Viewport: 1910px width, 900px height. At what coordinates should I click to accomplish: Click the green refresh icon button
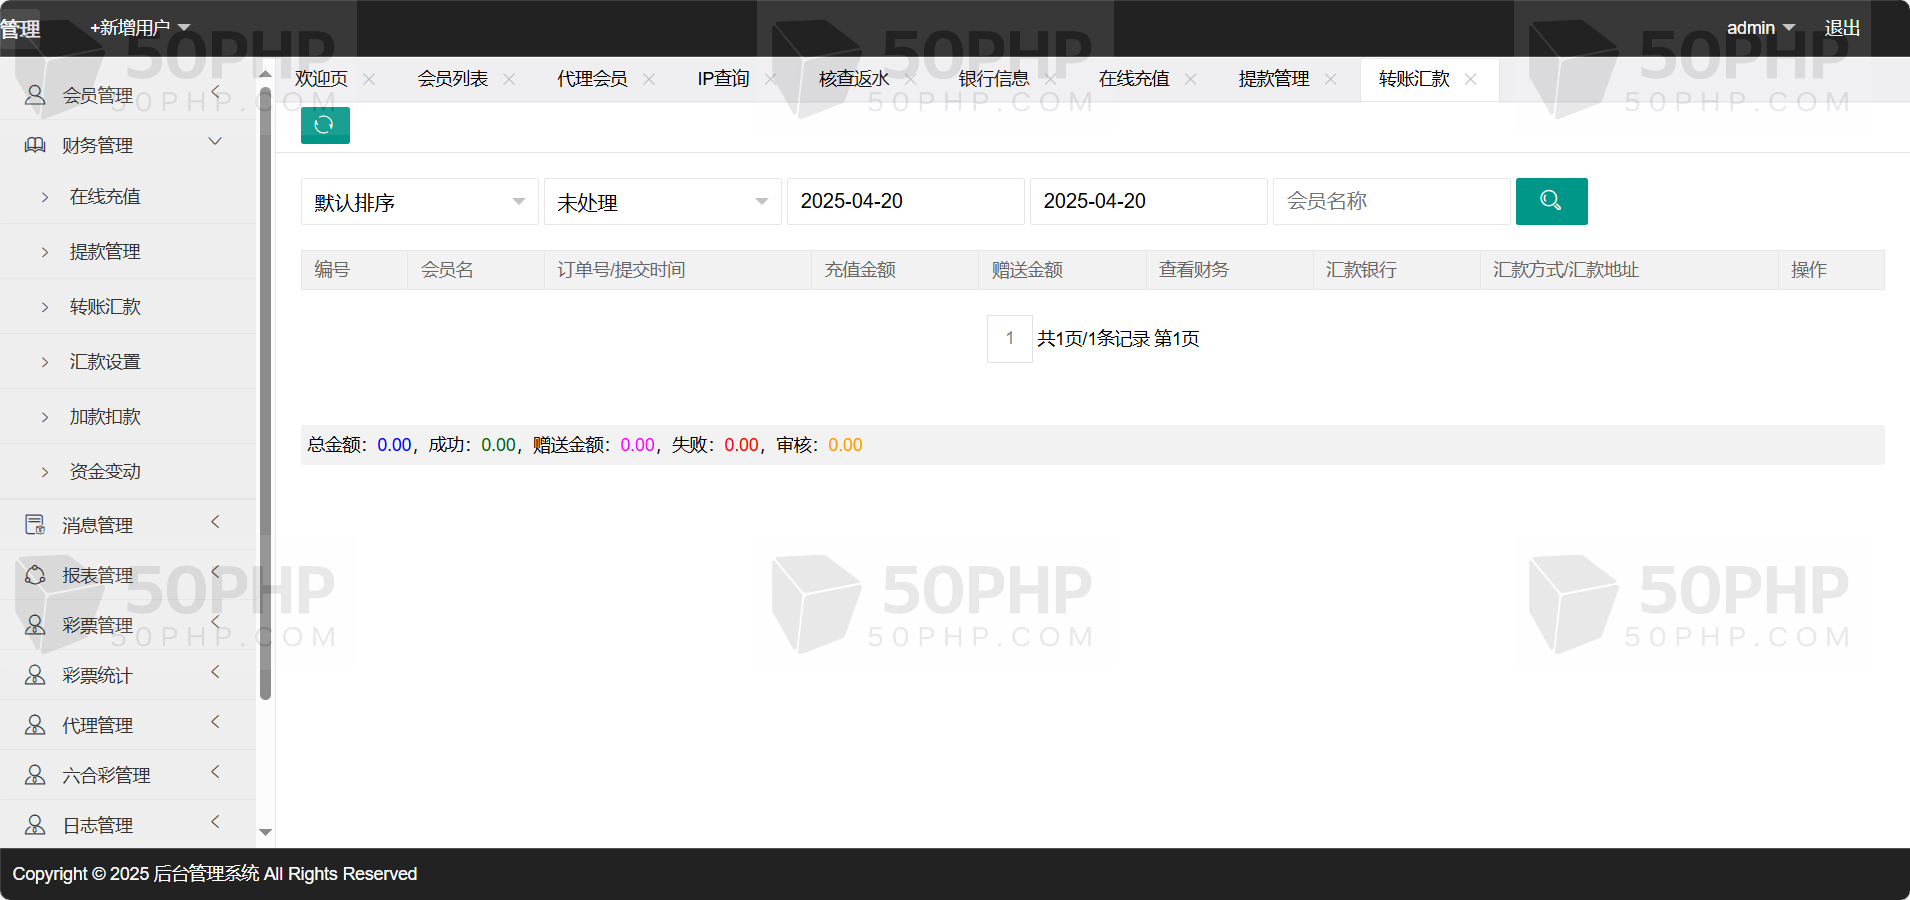[x=325, y=125]
